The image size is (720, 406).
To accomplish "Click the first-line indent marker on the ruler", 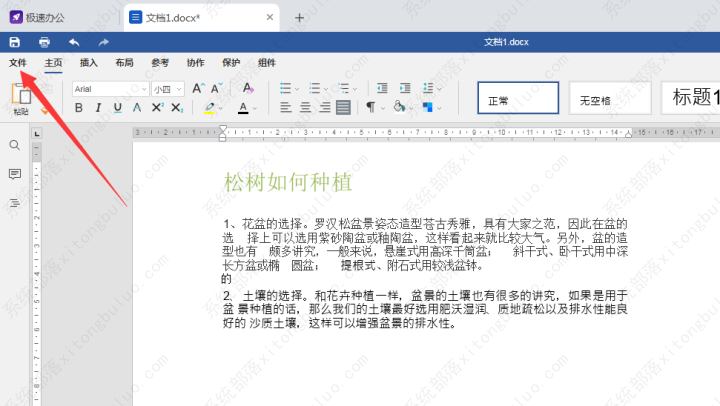I will 223,129.
